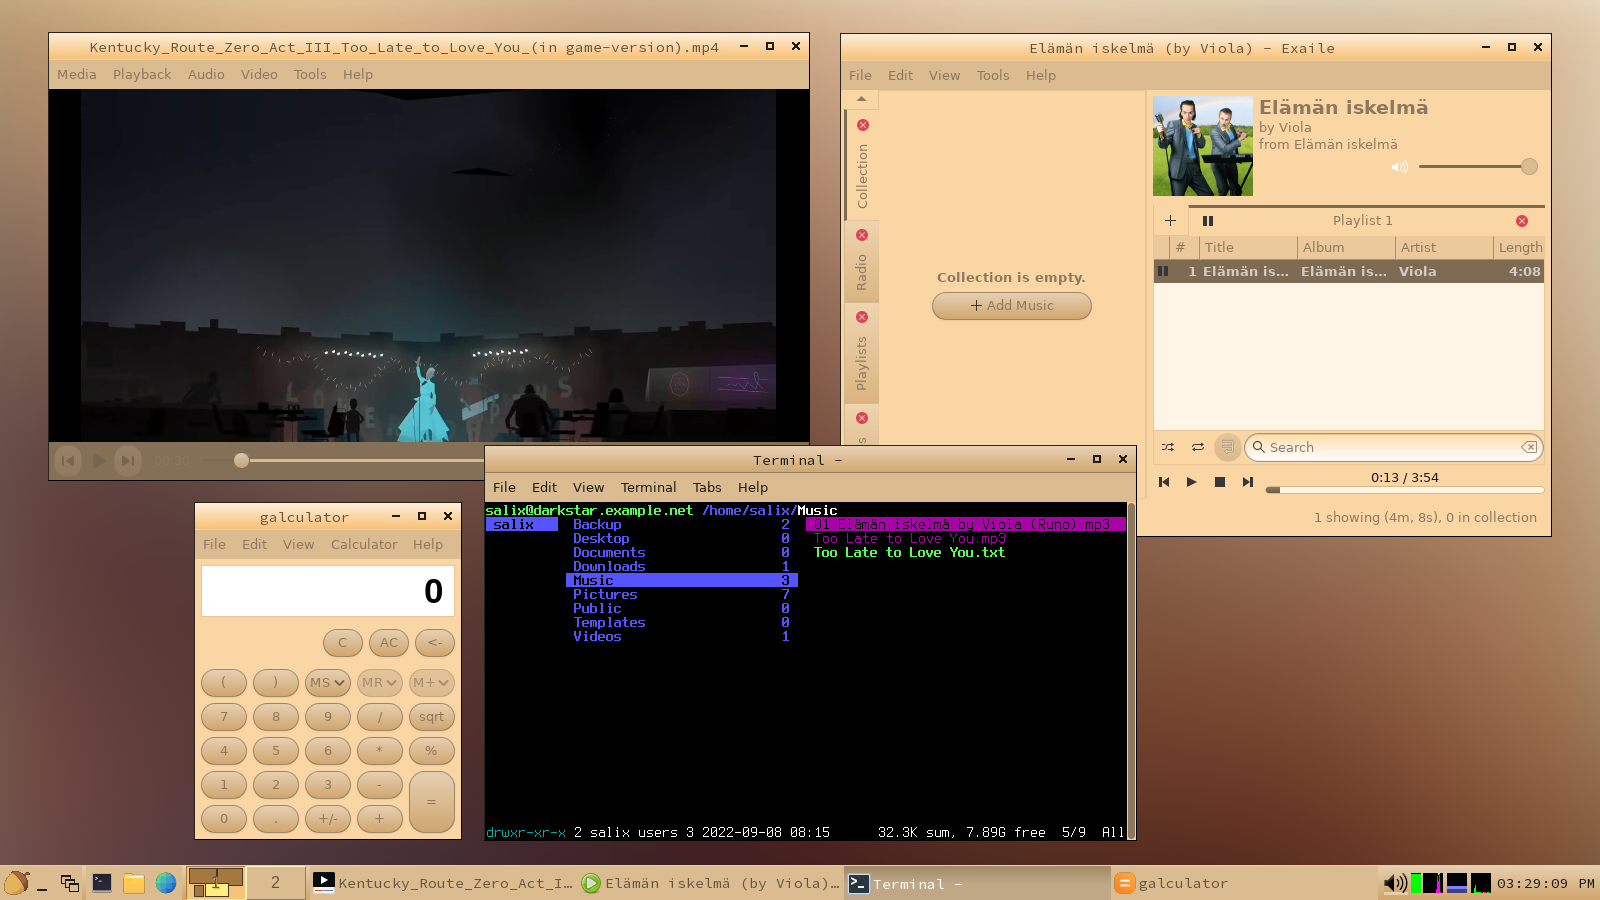Click the volume speaker icon in system tray
Image resolution: width=1600 pixels, height=900 pixels.
point(1395,883)
